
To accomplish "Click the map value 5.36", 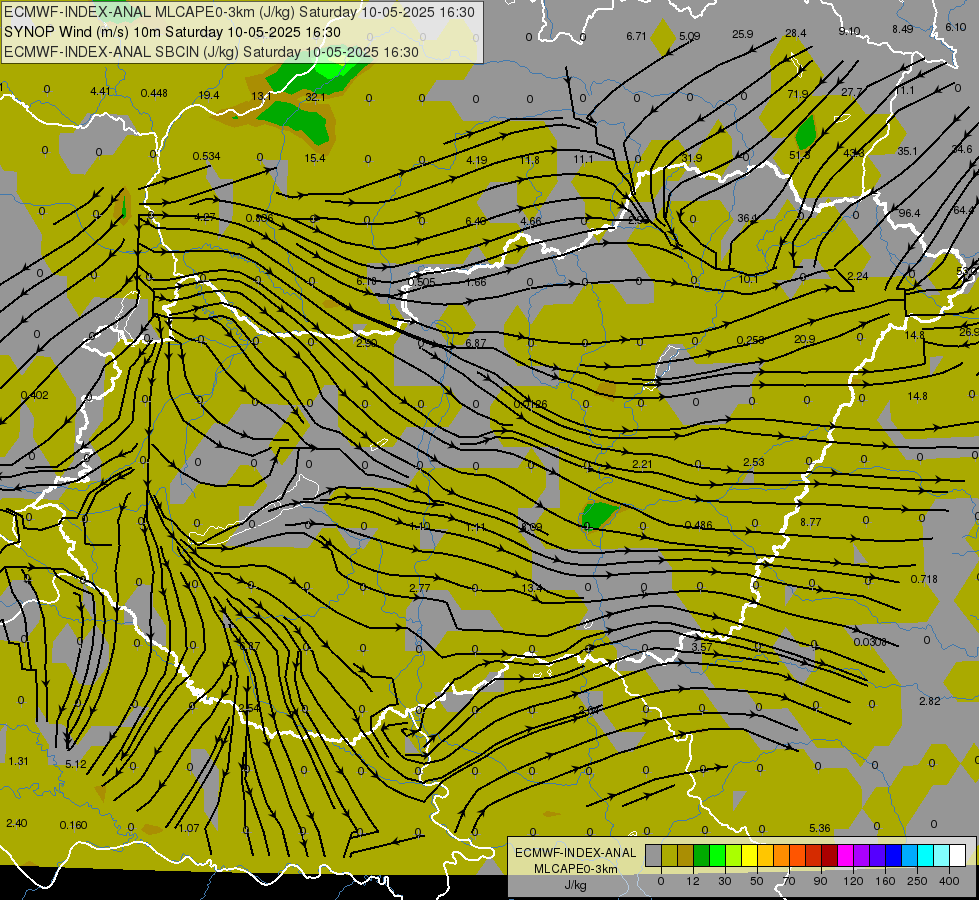I will [819, 828].
